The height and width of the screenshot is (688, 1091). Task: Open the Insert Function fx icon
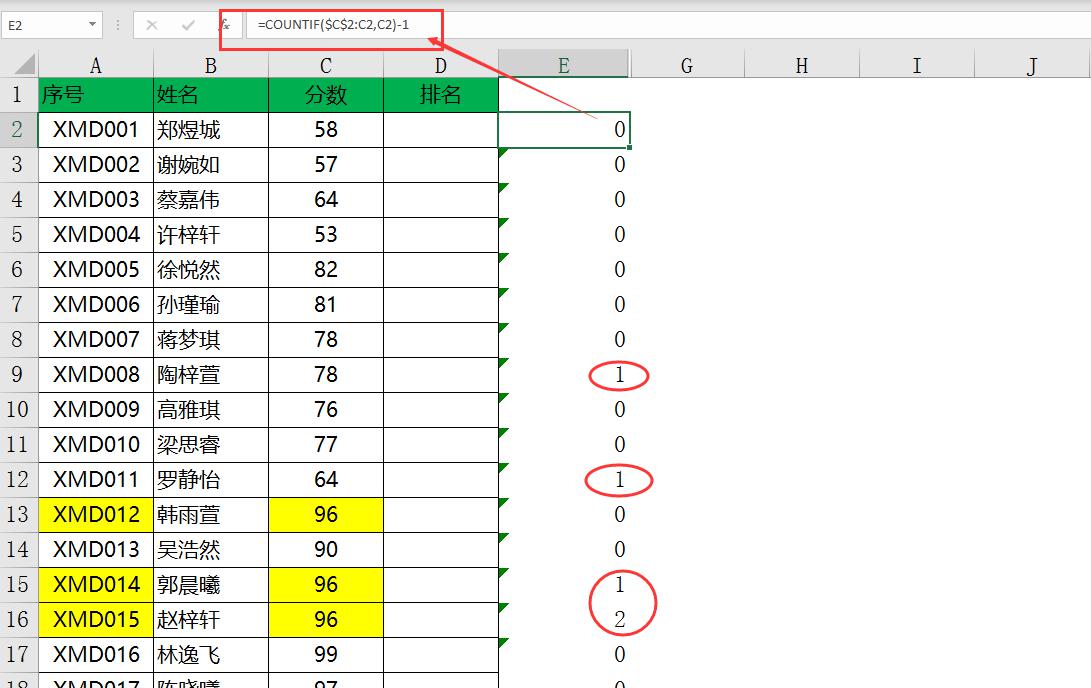[x=224, y=25]
